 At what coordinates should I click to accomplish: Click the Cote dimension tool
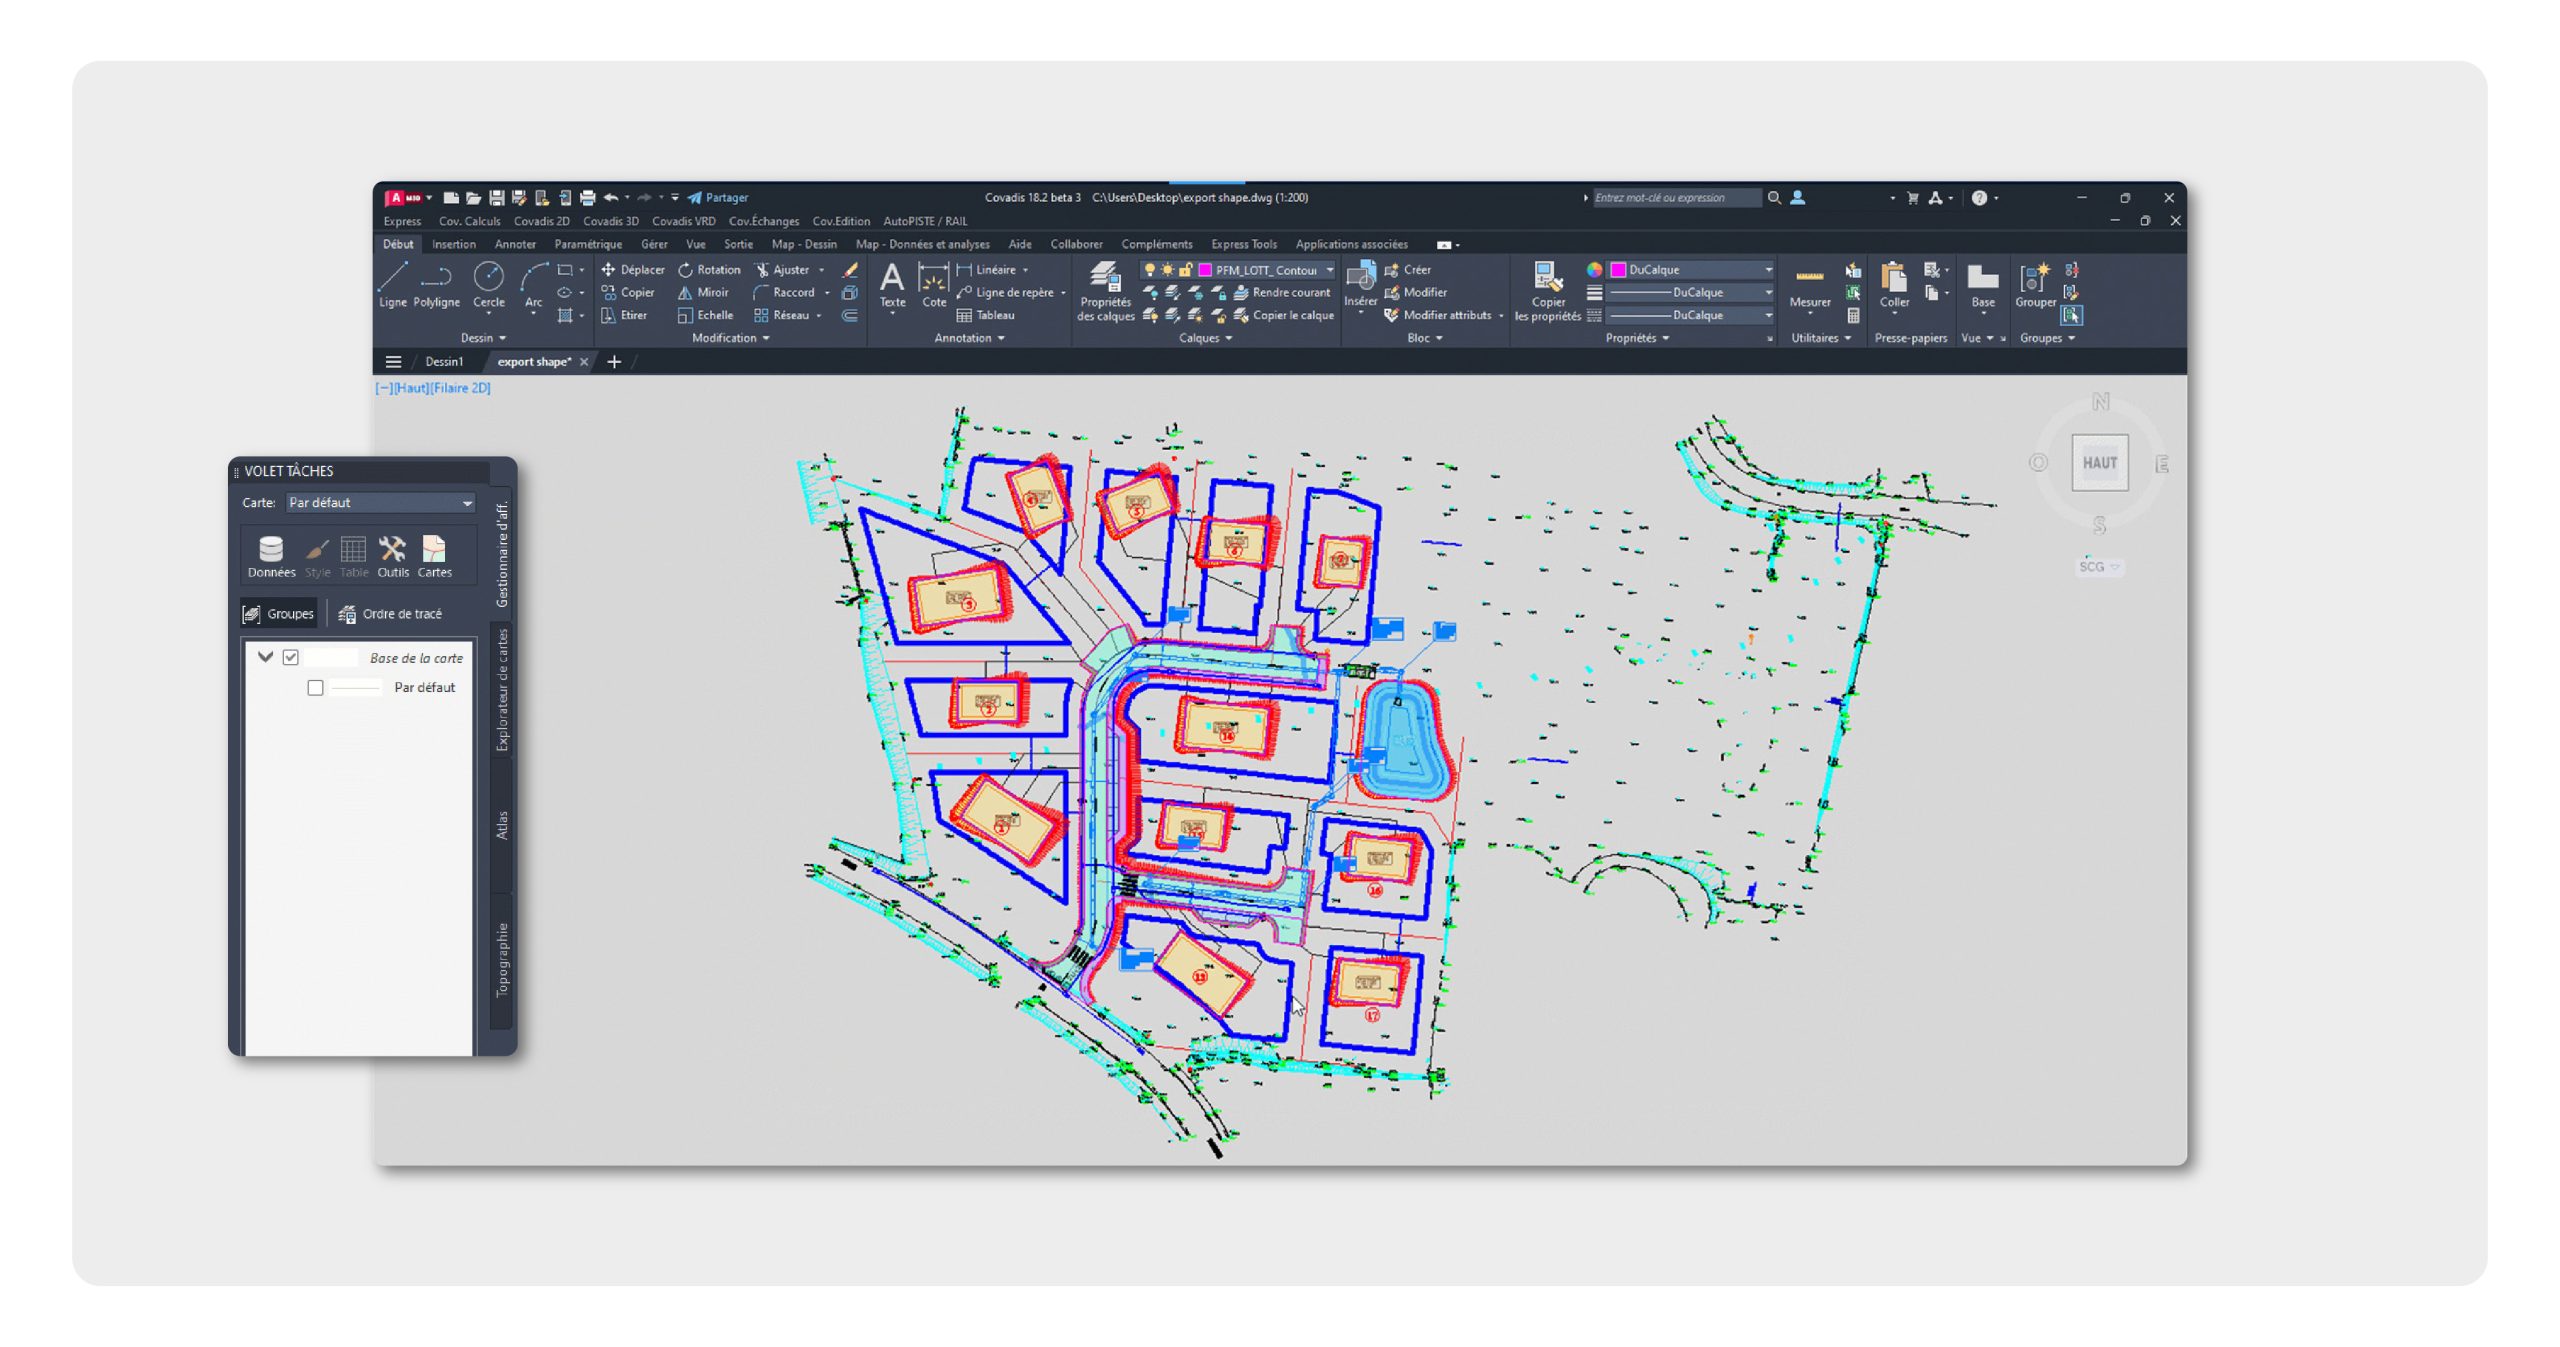click(934, 285)
